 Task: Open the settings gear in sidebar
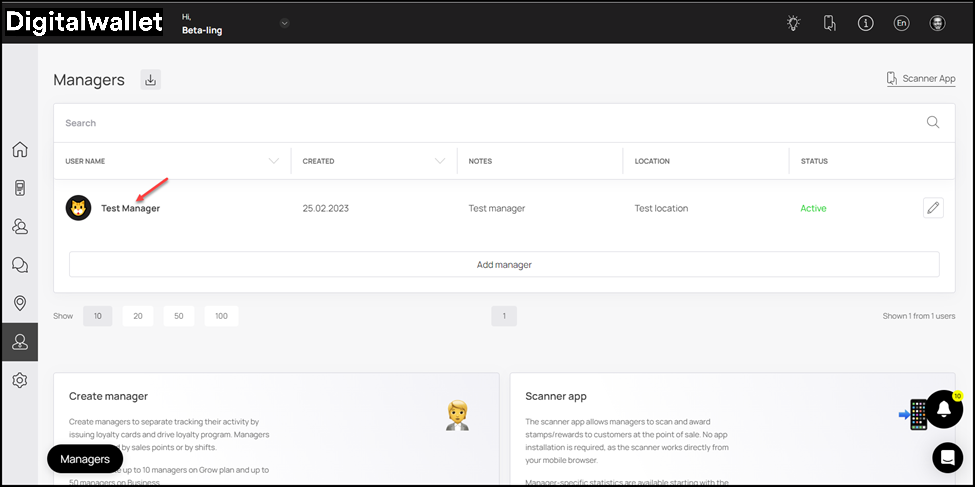(x=20, y=380)
